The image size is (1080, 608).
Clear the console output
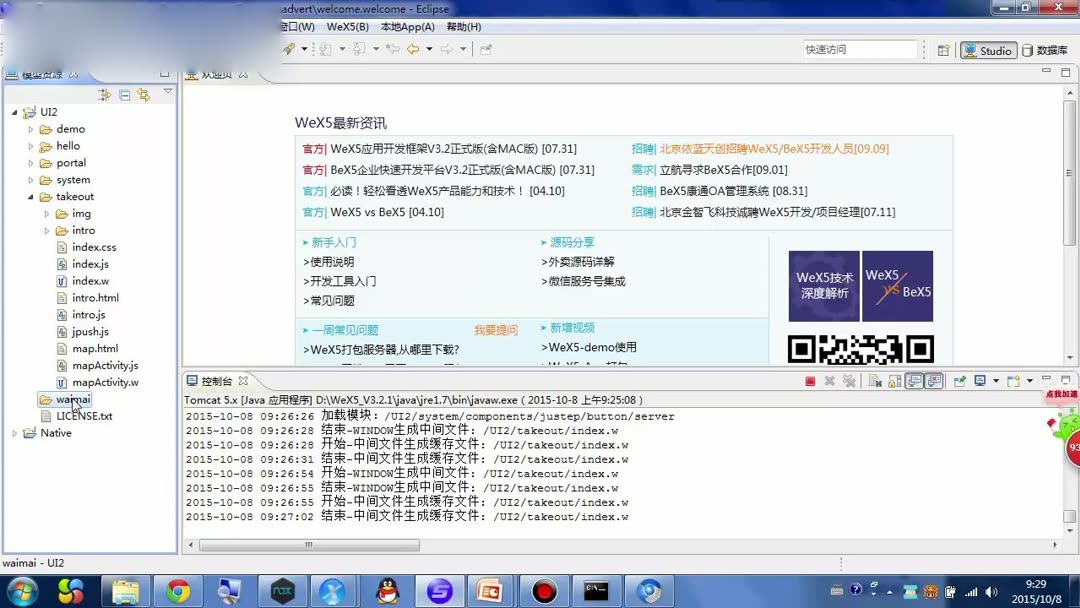tap(873, 381)
